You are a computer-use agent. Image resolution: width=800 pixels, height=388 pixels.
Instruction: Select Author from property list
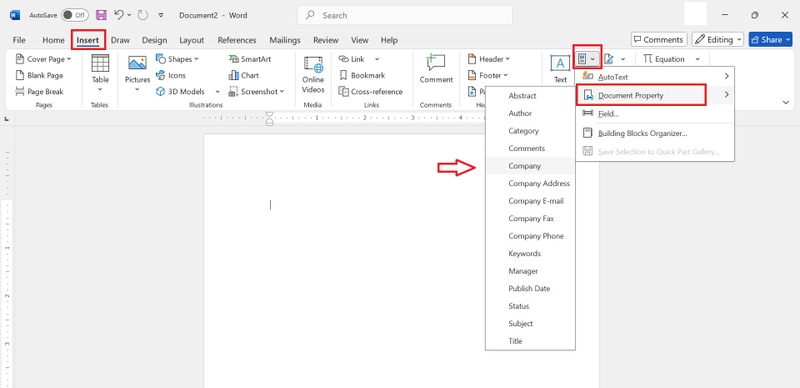(x=530, y=113)
